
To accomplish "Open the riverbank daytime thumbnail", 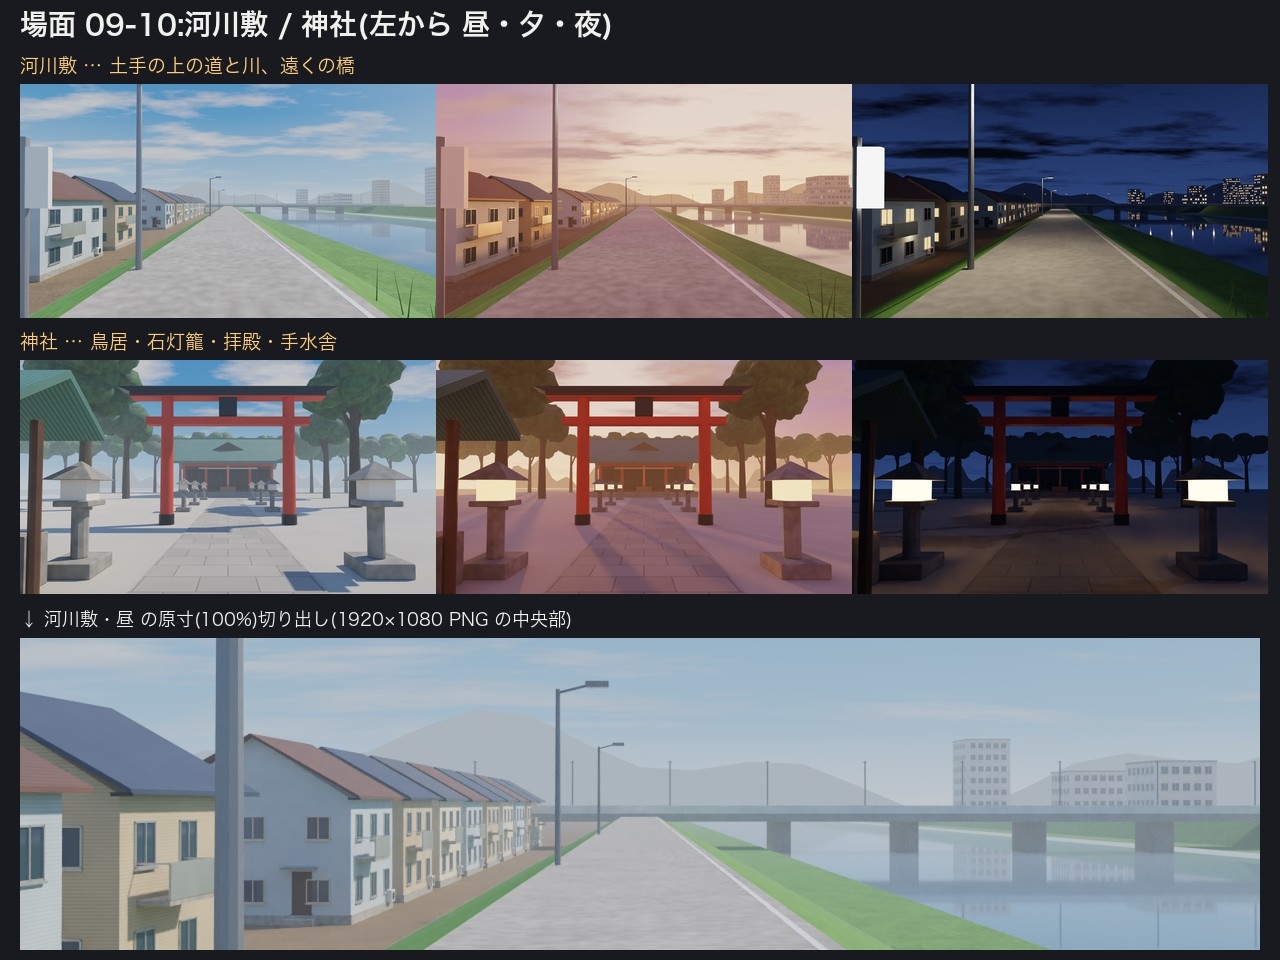I will tap(228, 201).
